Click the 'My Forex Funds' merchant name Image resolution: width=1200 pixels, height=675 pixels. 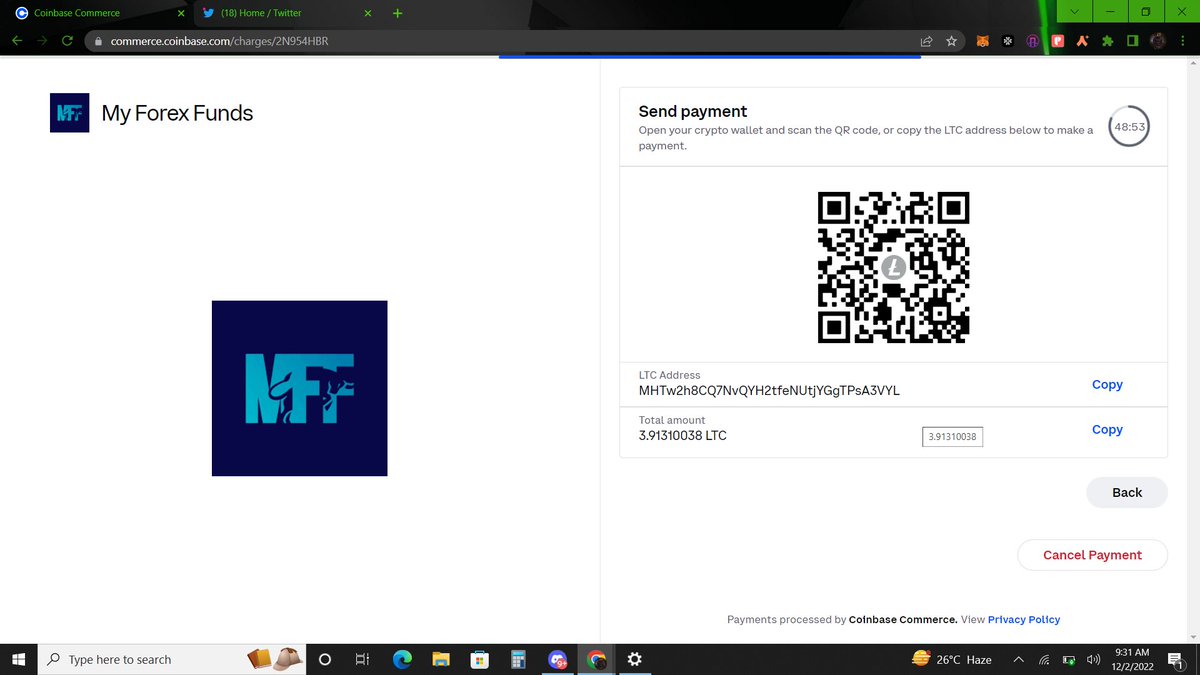[177, 113]
